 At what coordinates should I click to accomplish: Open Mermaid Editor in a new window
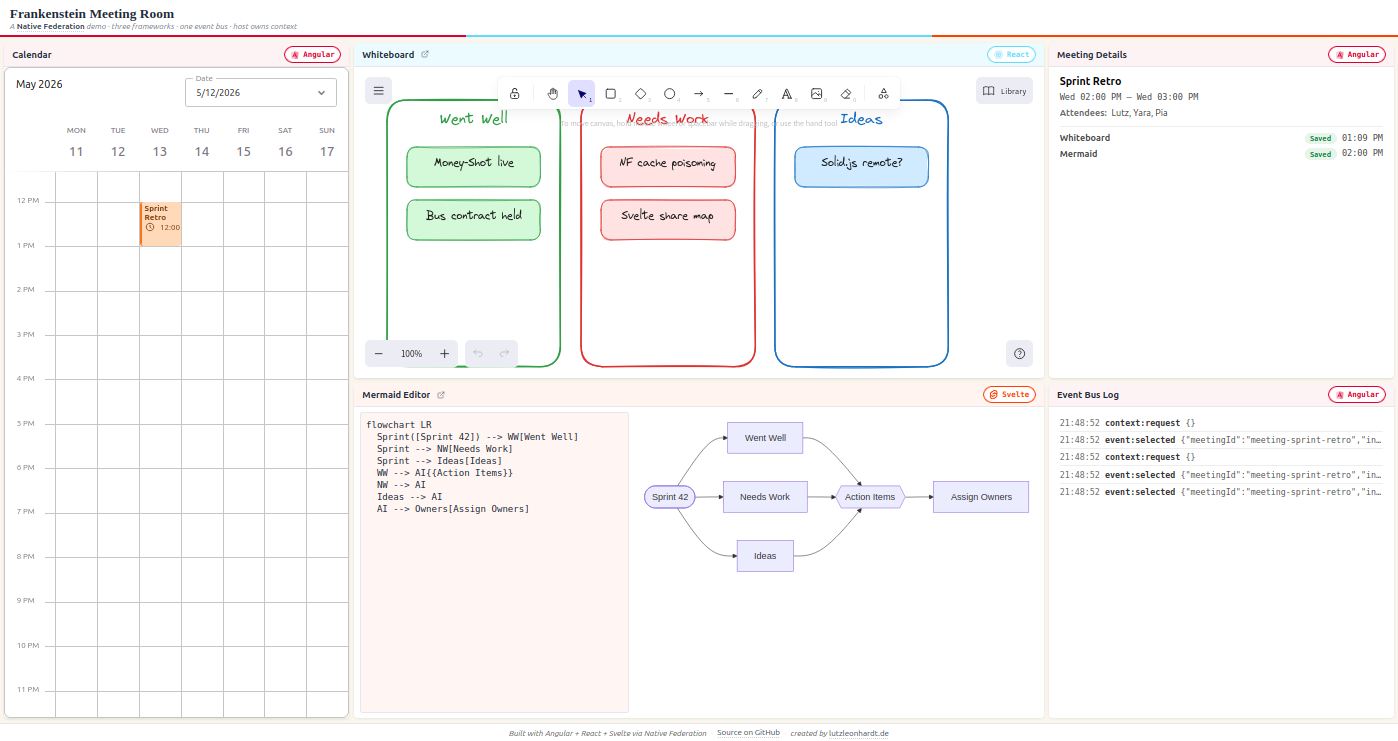[441, 395]
